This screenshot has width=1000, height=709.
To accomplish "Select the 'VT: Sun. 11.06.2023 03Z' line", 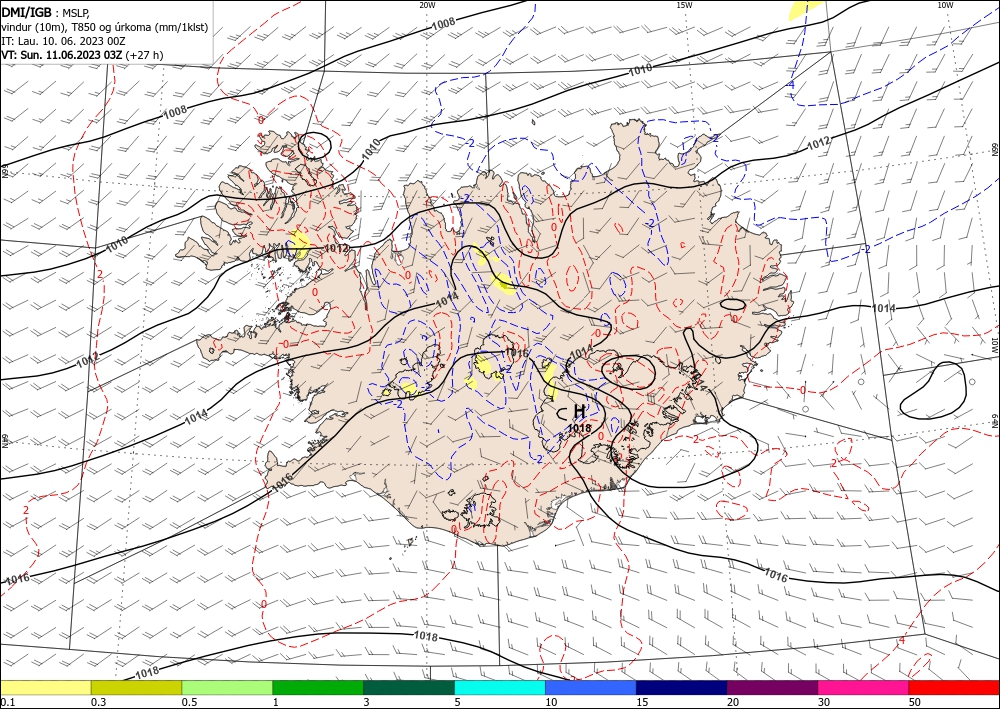I will pyautogui.click(x=61, y=55).
